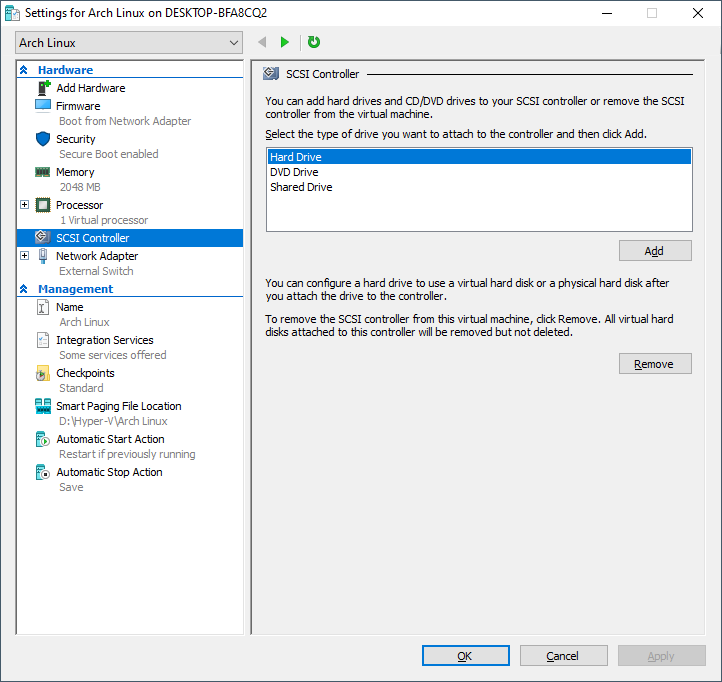The height and width of the screenshot is (682, 722).
Task: Open Memory settings via its chip icon
Action: point(43,172)
